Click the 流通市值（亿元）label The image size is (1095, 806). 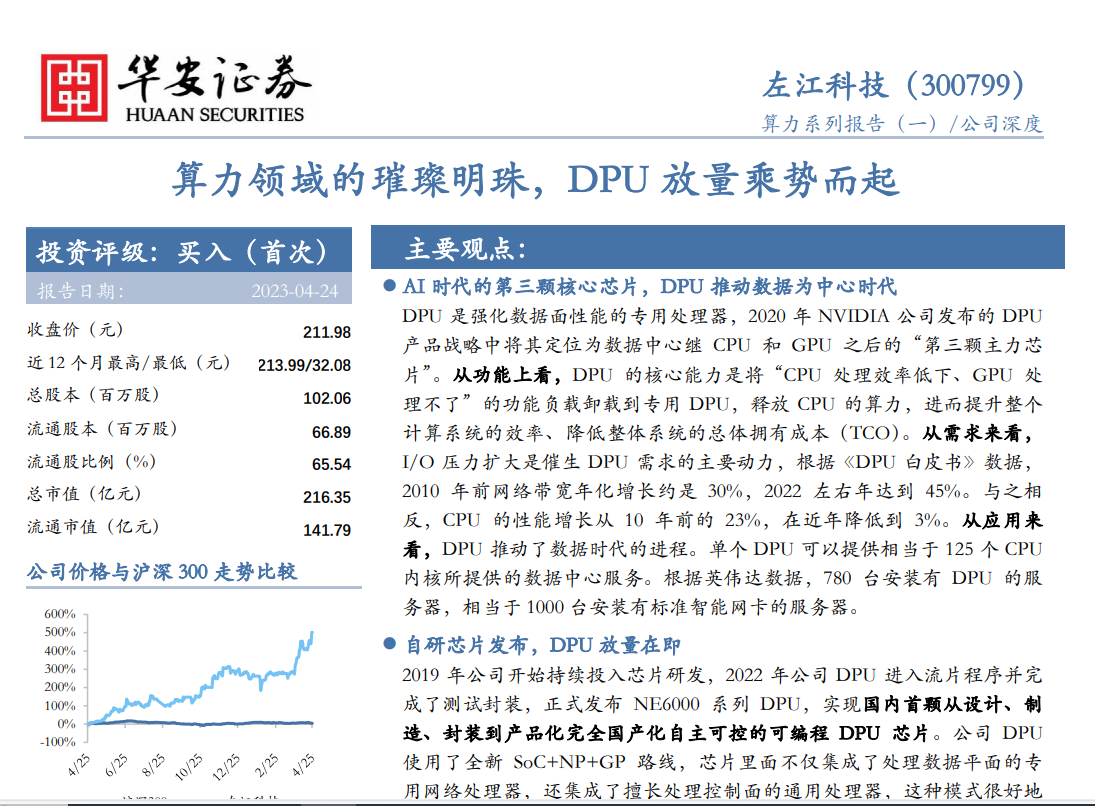coord(93,527)
